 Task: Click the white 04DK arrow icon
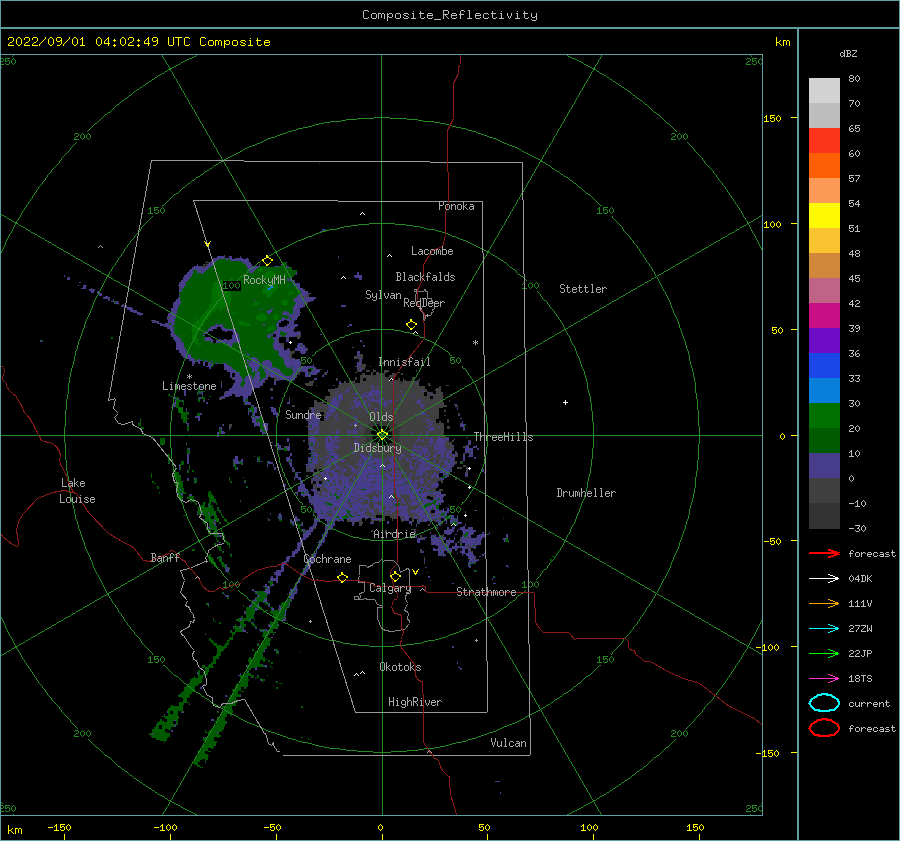pos(824,578)
